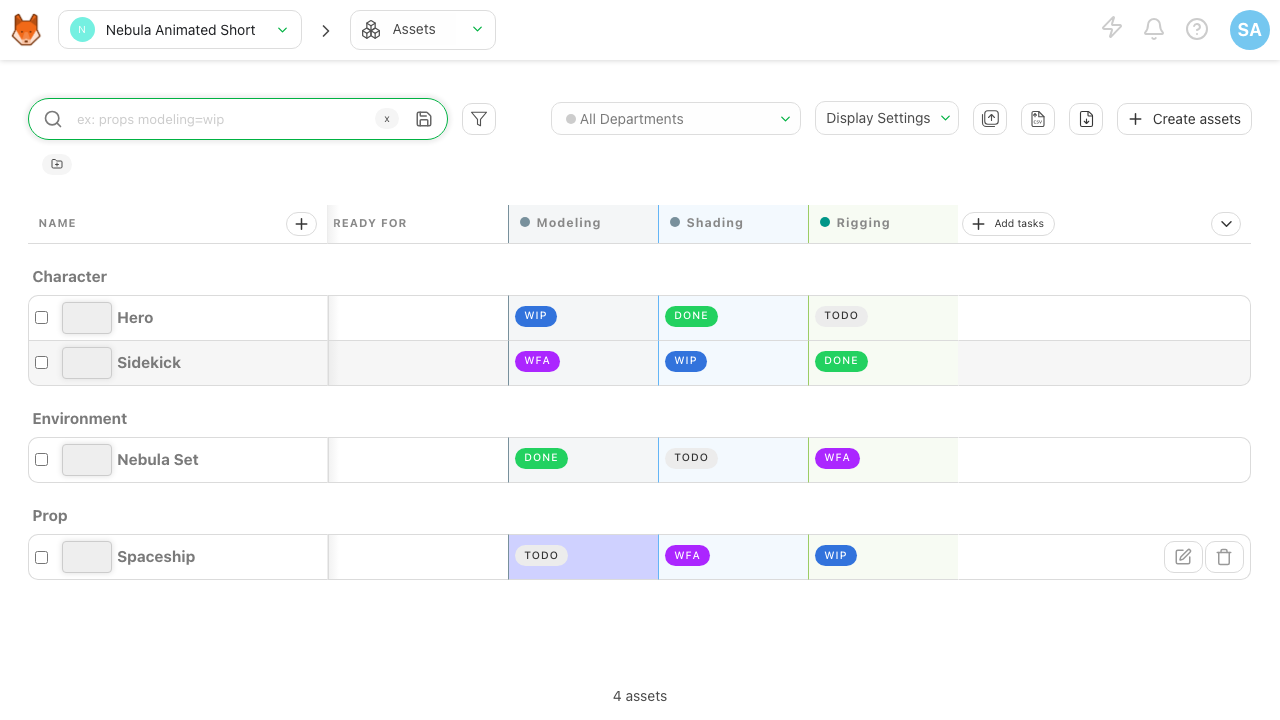The image size is (1280, 720).
Task: Click the Assets cubes icon
Action: pyautogui.click(x=371, y=30)
